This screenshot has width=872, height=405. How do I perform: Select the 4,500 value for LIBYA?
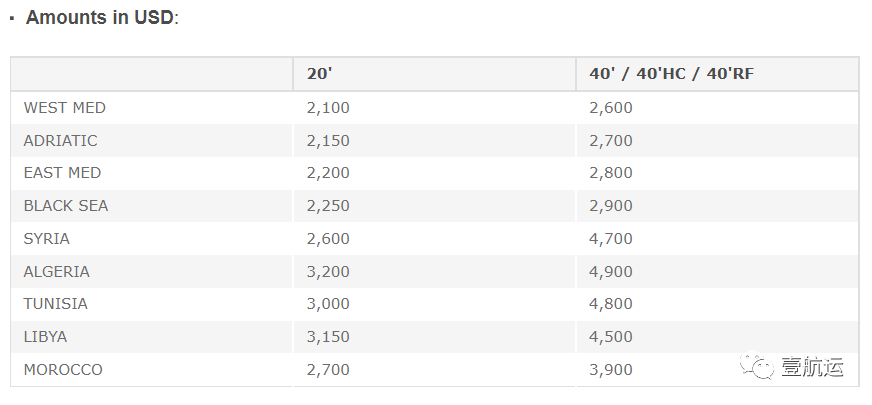click(611, 337)
